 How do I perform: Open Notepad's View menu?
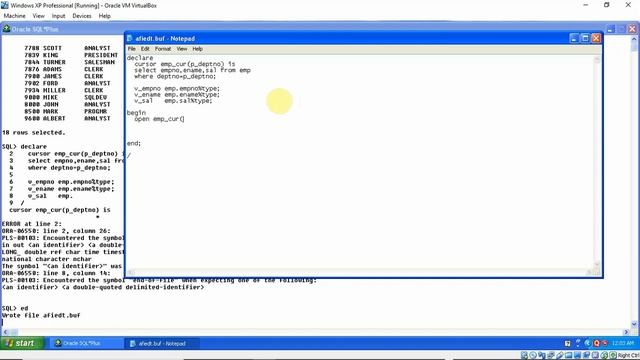coord(182,49)
